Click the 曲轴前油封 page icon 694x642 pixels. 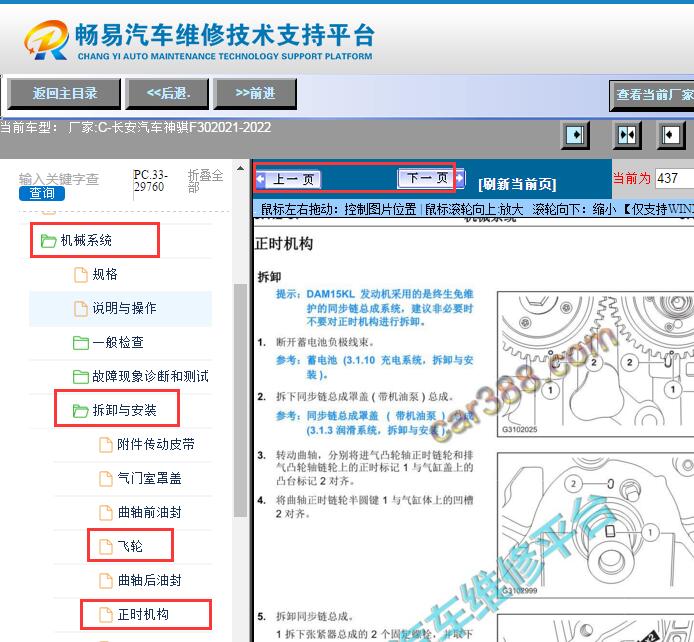(x=106, y=513)
